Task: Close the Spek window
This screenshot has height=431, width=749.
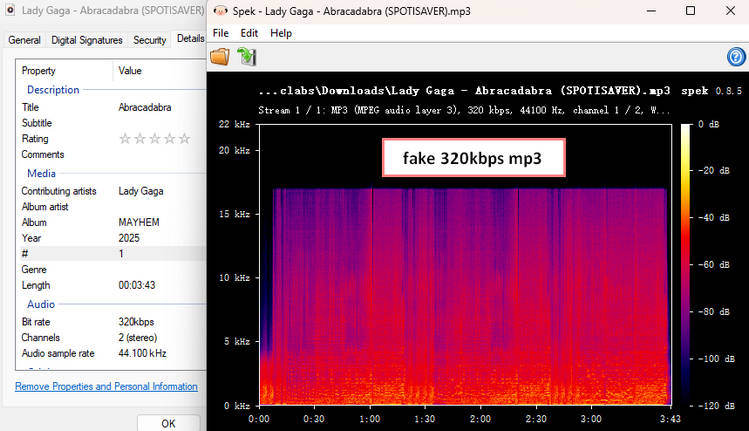Action: pyautogui.click(x=730, y=11)
